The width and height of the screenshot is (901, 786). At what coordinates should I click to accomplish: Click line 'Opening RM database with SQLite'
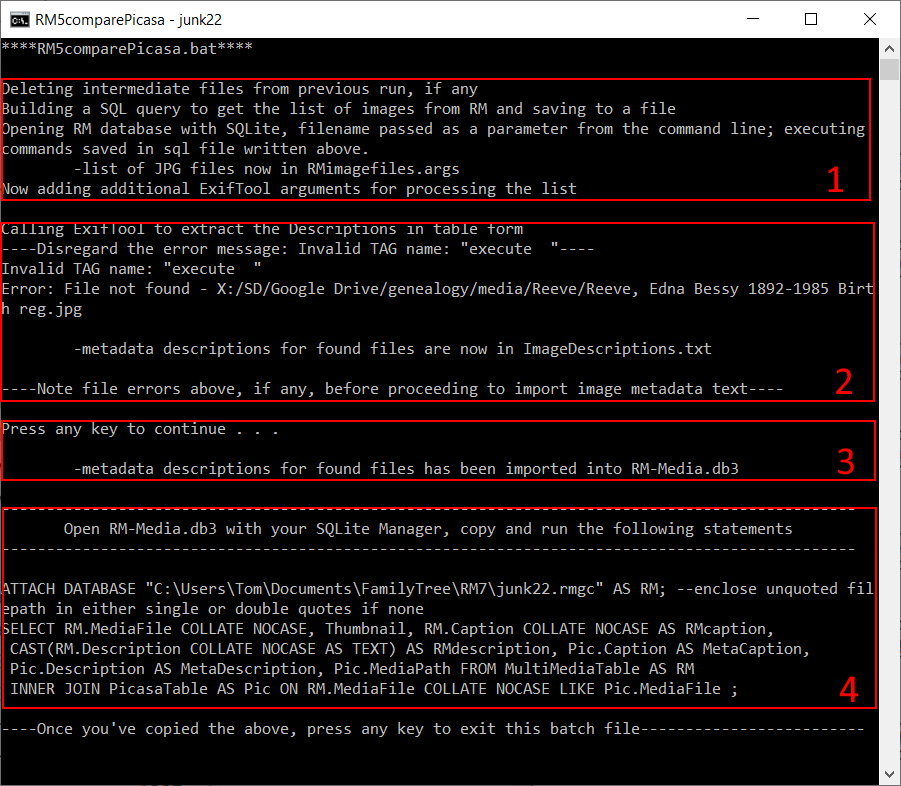433,129
